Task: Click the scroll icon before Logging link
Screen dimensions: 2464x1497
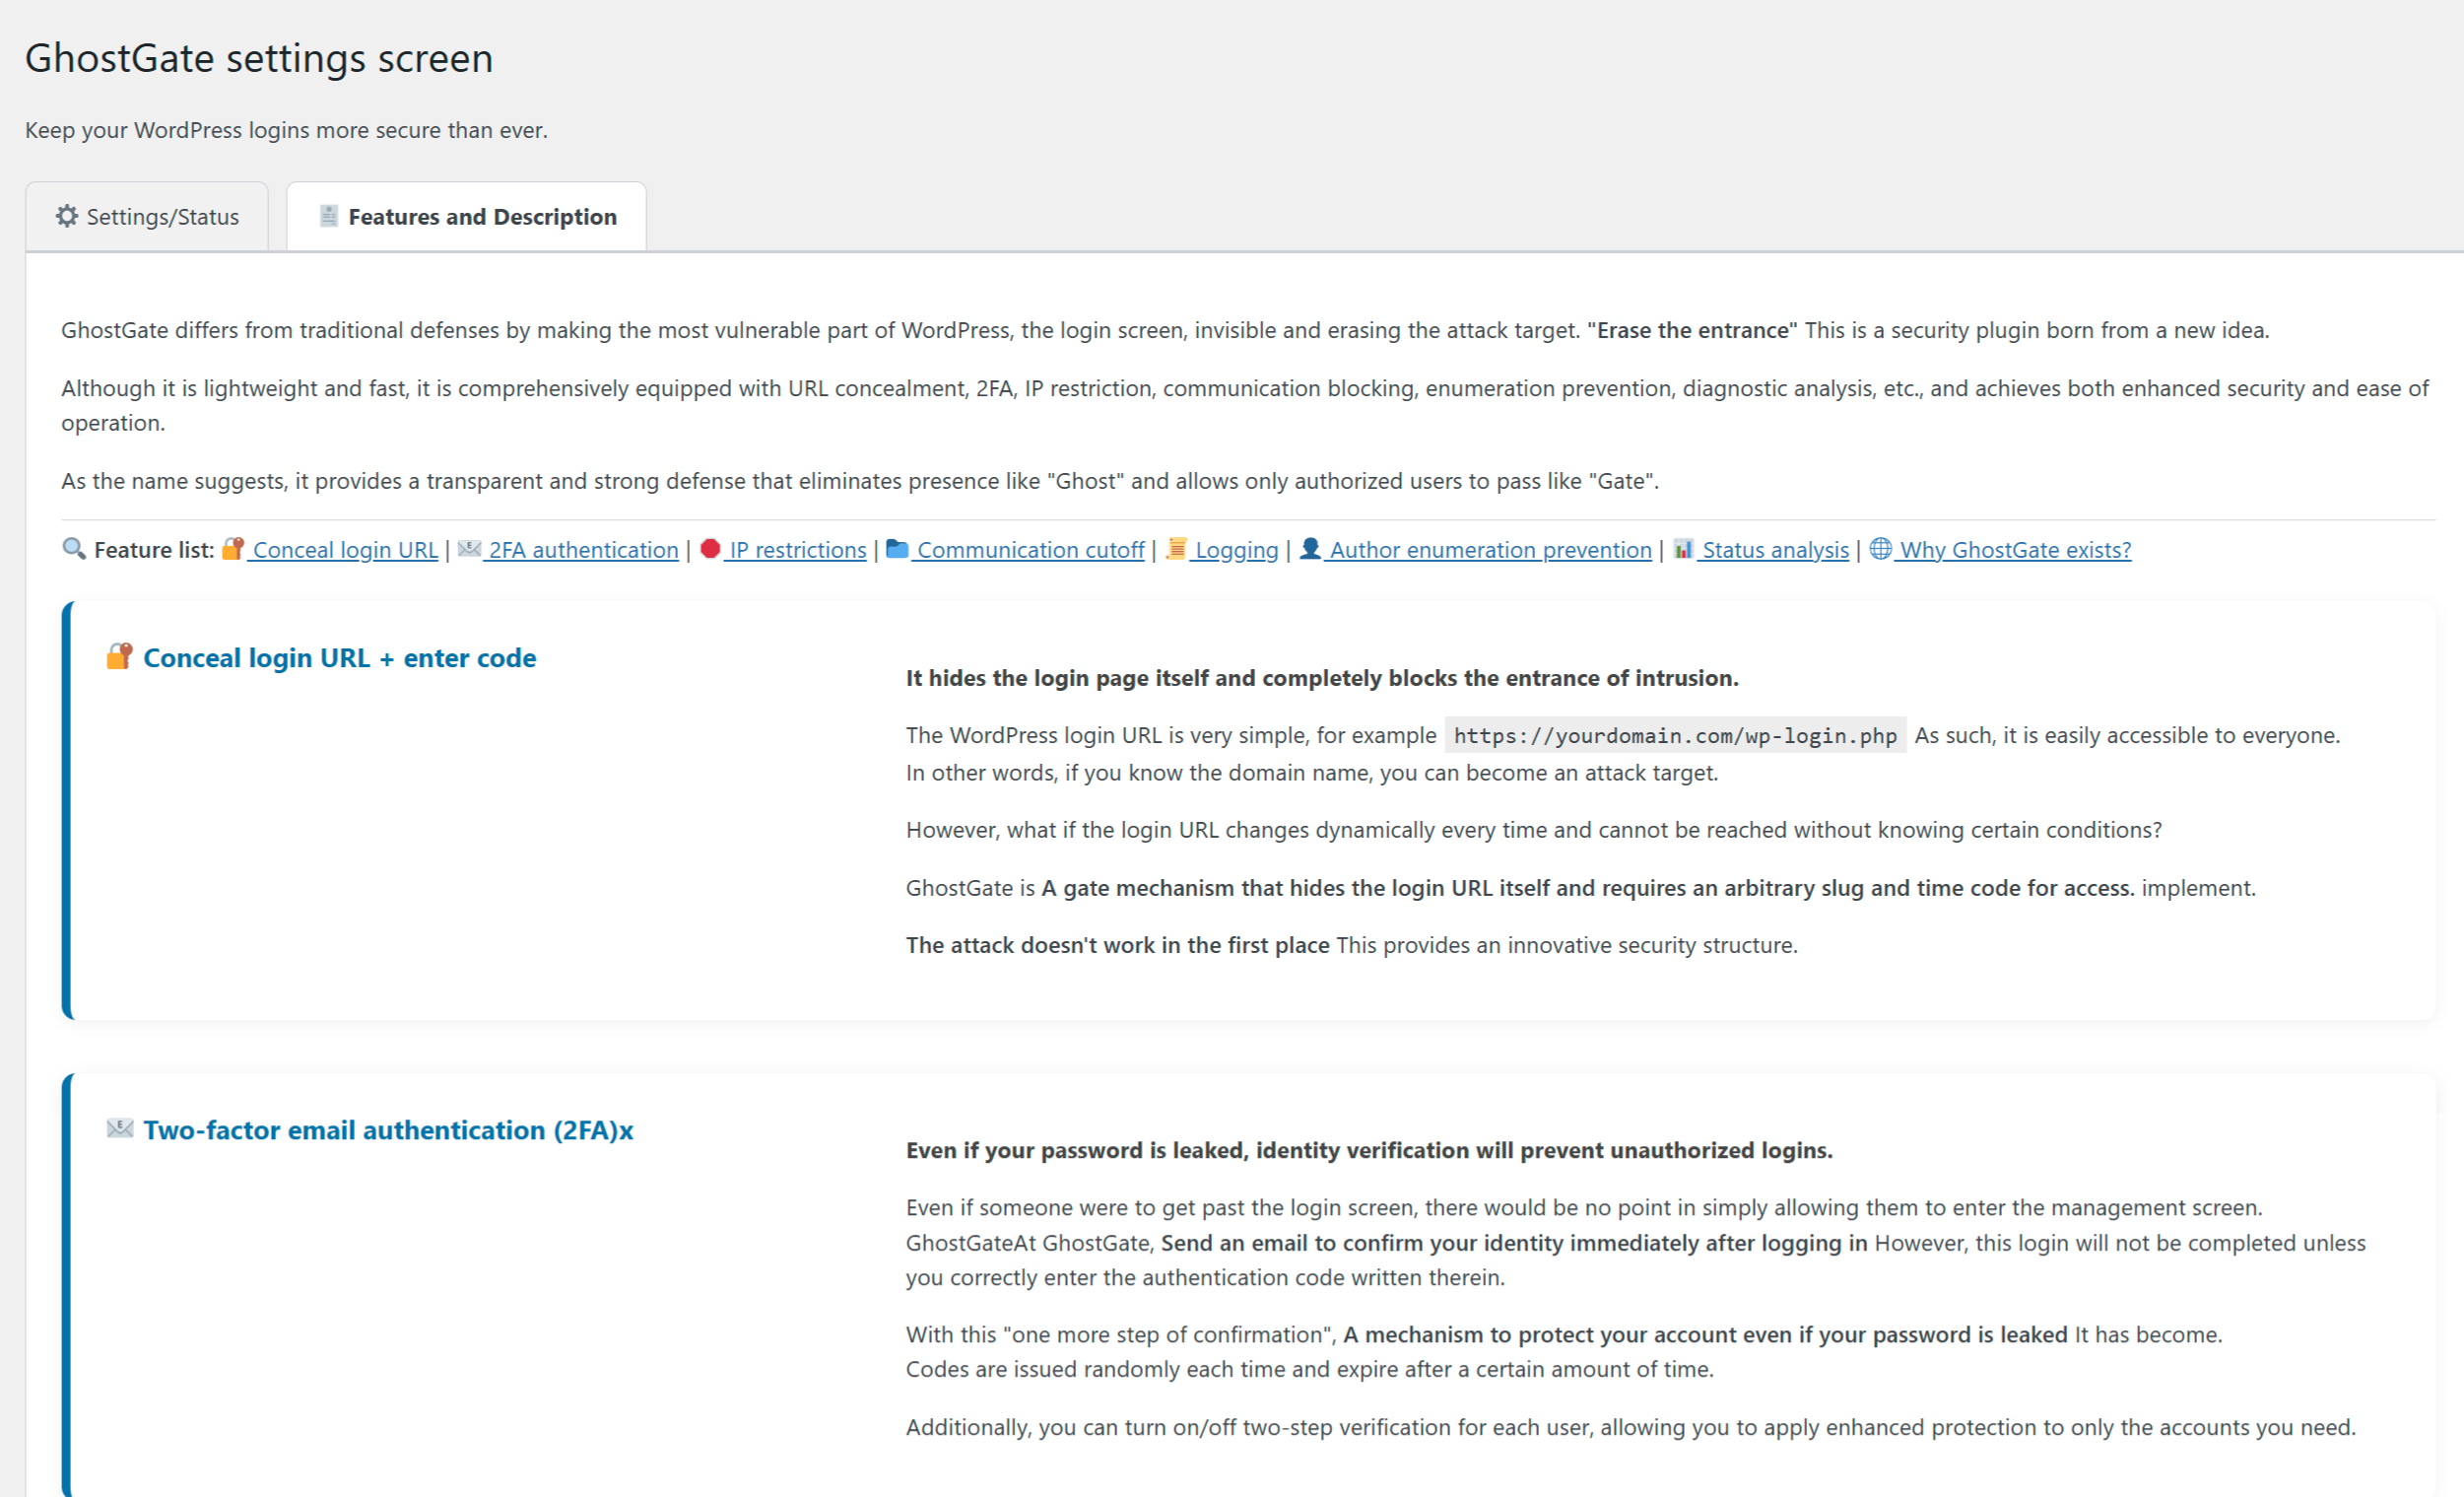Action: point(1176,549)
